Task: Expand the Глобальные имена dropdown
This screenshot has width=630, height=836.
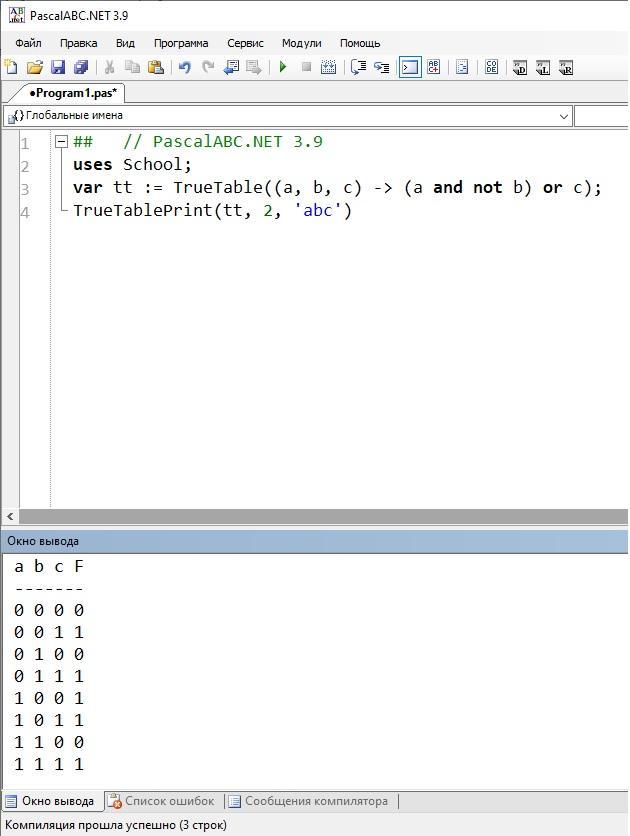Action: tap(563, 116)
